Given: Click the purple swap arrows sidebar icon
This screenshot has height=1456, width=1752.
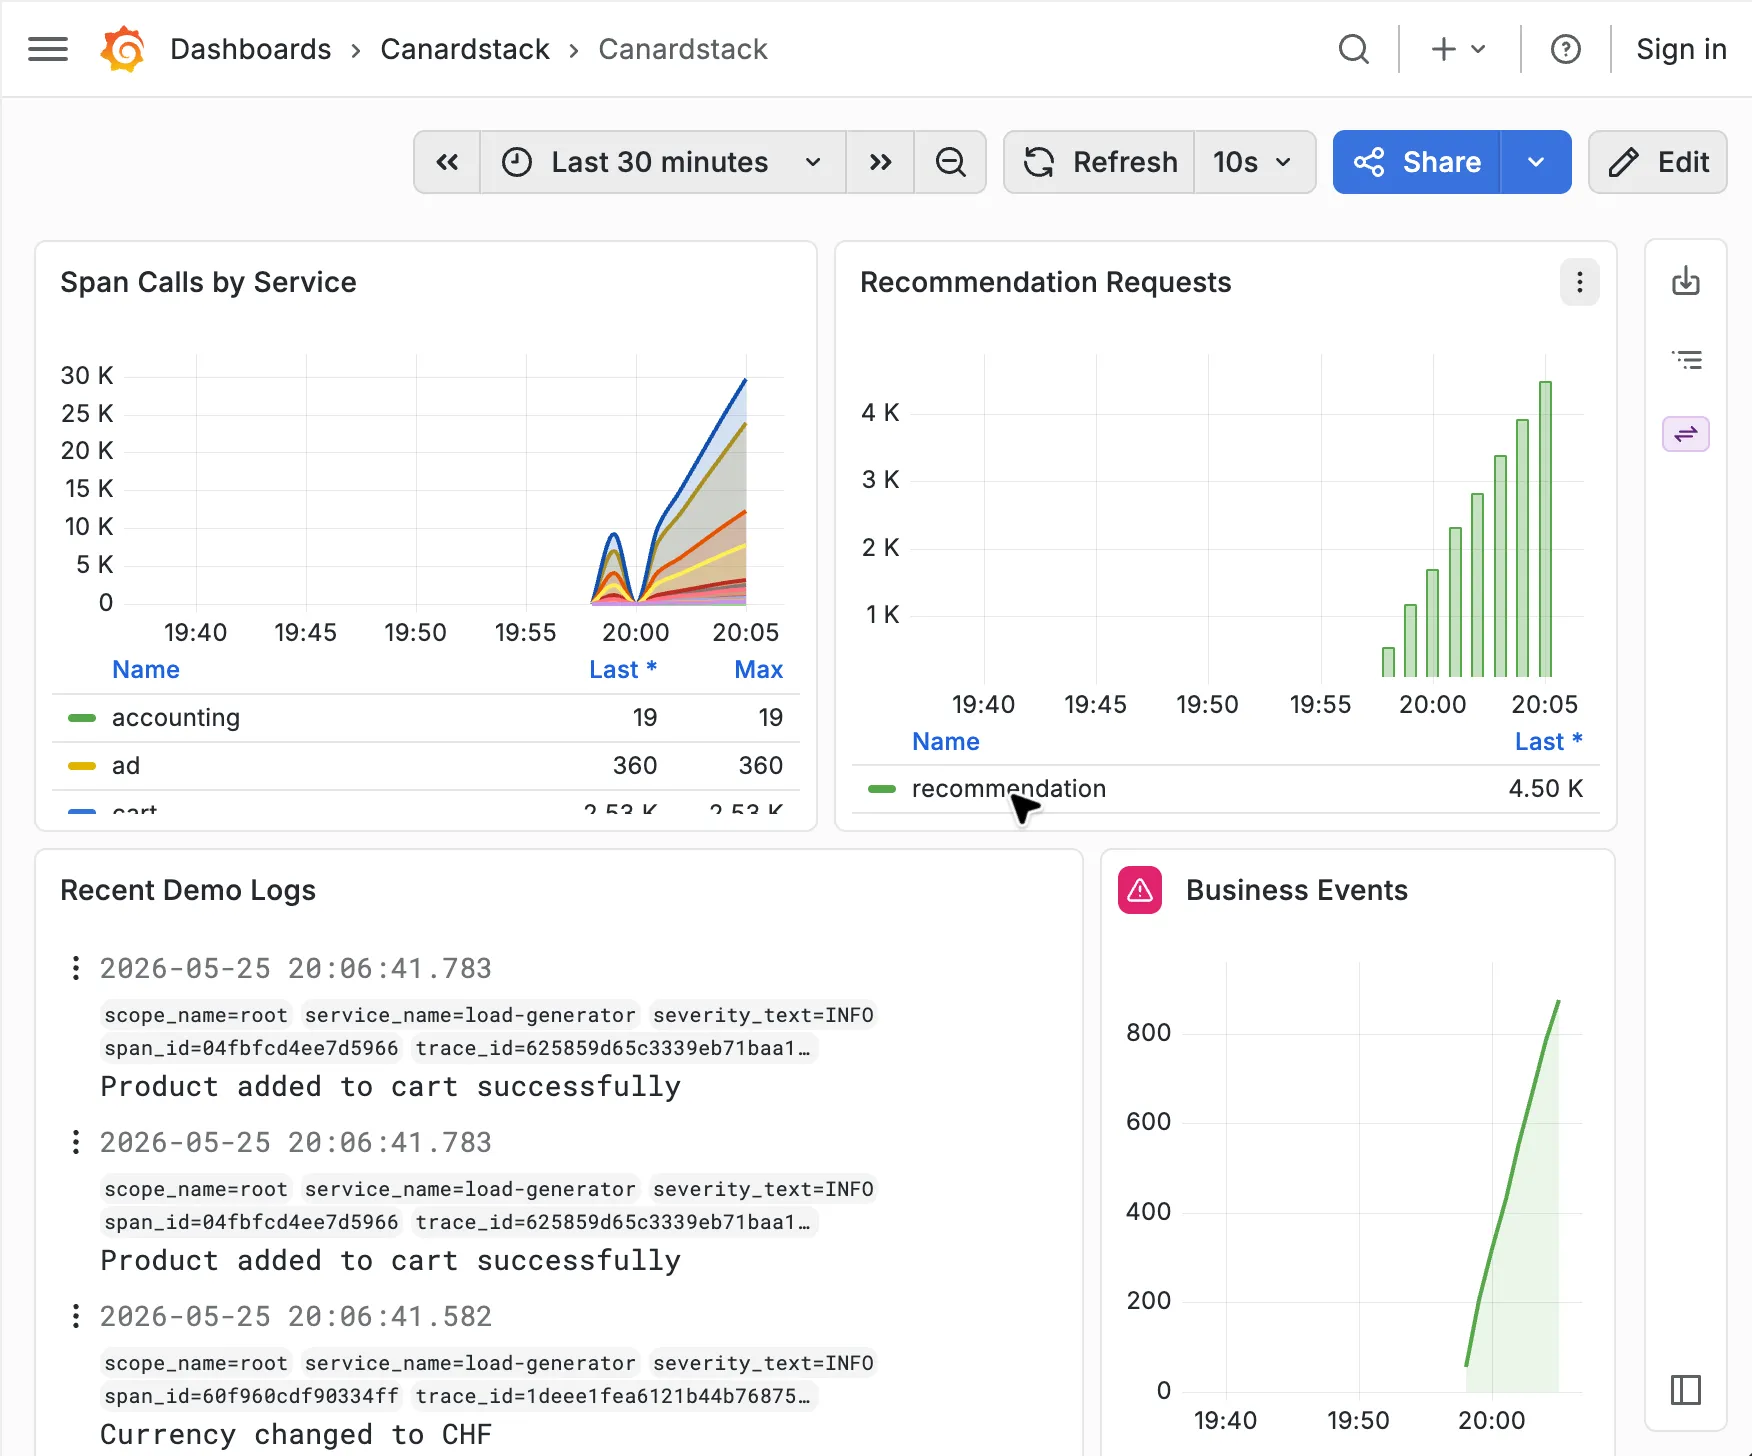Looking at the screenshot, I should point(1686,434).
